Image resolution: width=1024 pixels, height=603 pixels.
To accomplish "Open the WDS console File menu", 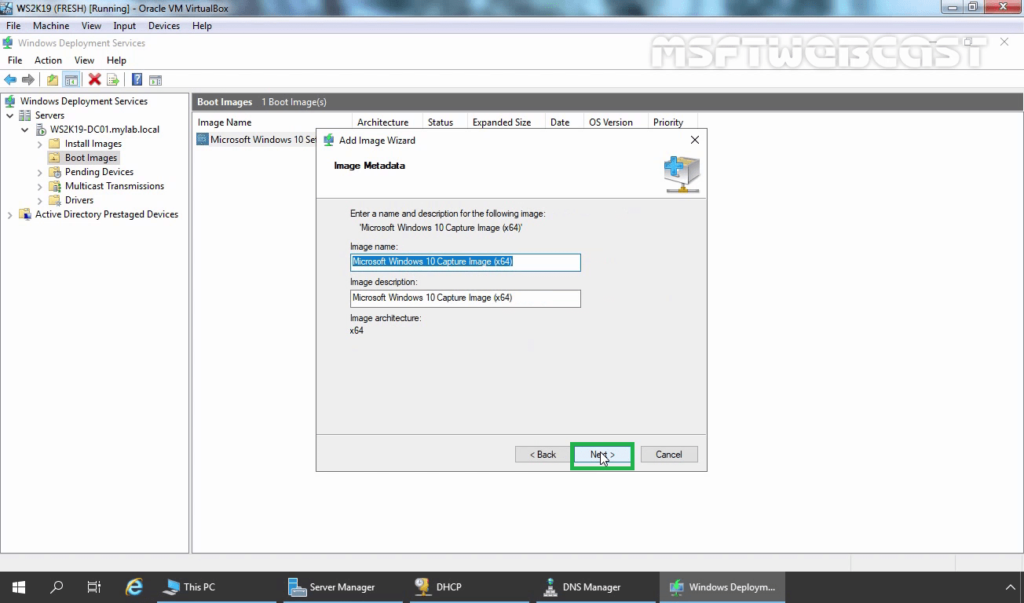I will point(14,60).
